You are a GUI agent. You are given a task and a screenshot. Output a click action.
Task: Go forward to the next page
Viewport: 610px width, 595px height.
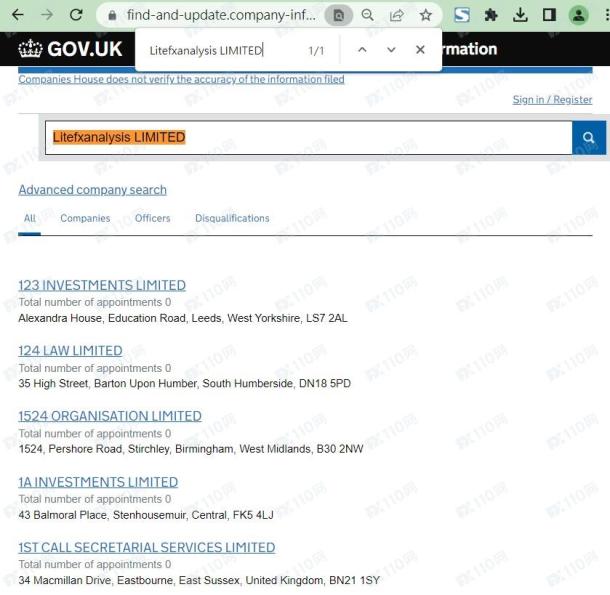[47, 15]
